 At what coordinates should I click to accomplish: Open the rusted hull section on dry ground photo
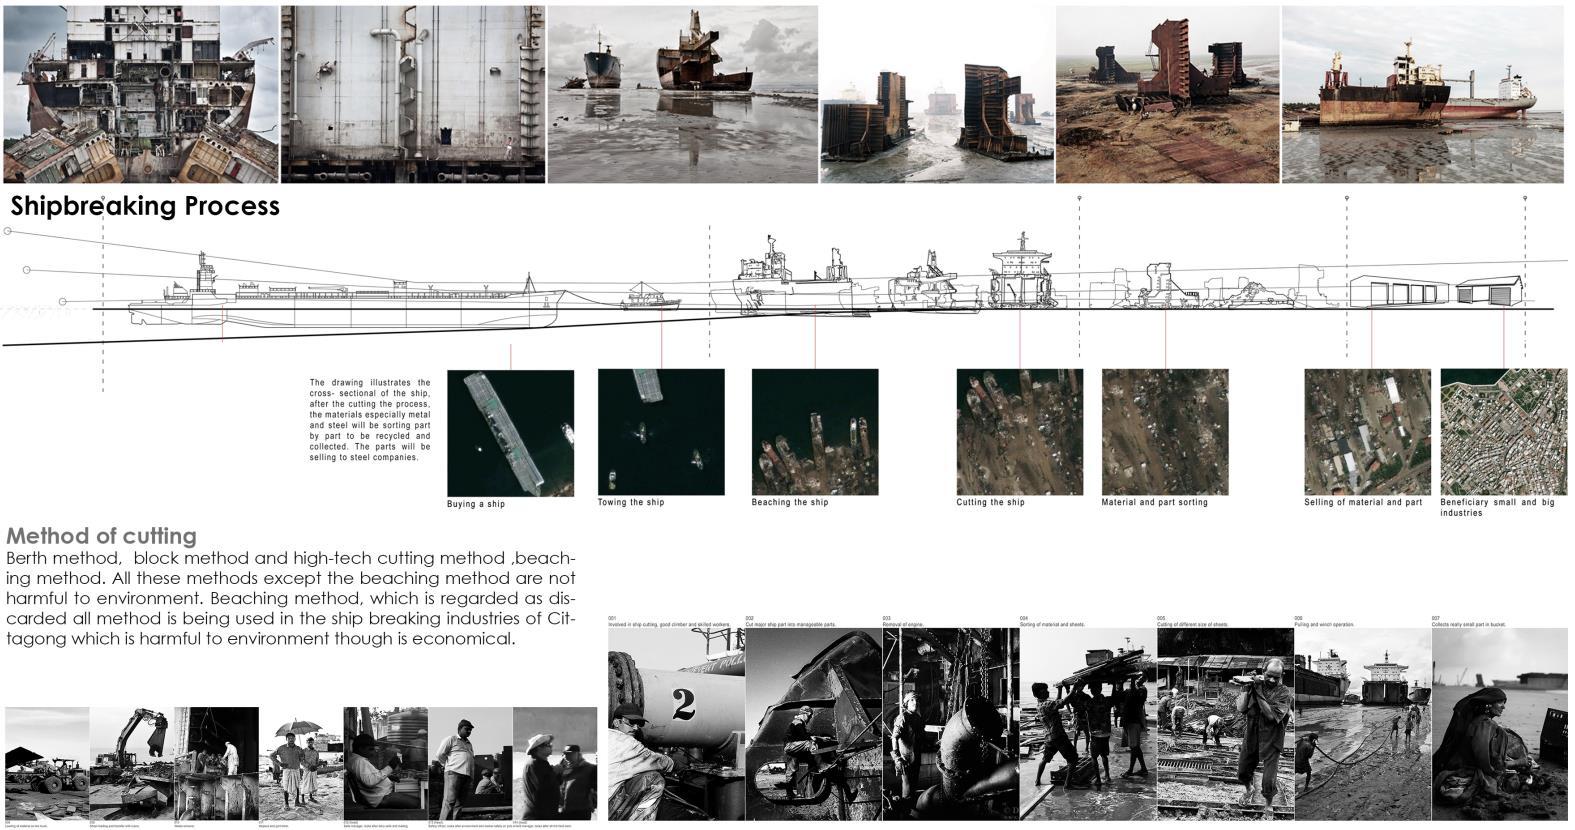pos(1168,94)
